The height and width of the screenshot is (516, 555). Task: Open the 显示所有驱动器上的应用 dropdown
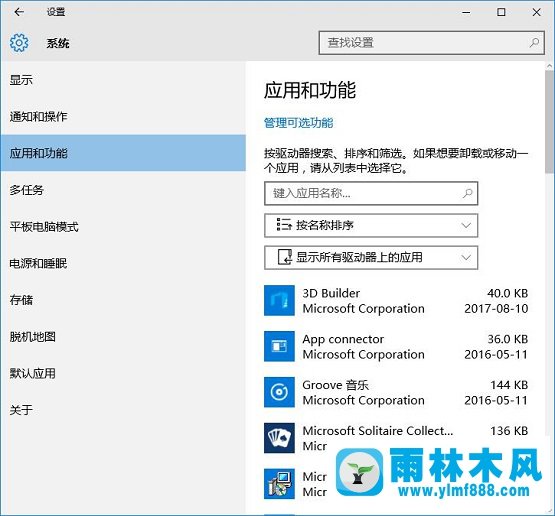point(371,258)
